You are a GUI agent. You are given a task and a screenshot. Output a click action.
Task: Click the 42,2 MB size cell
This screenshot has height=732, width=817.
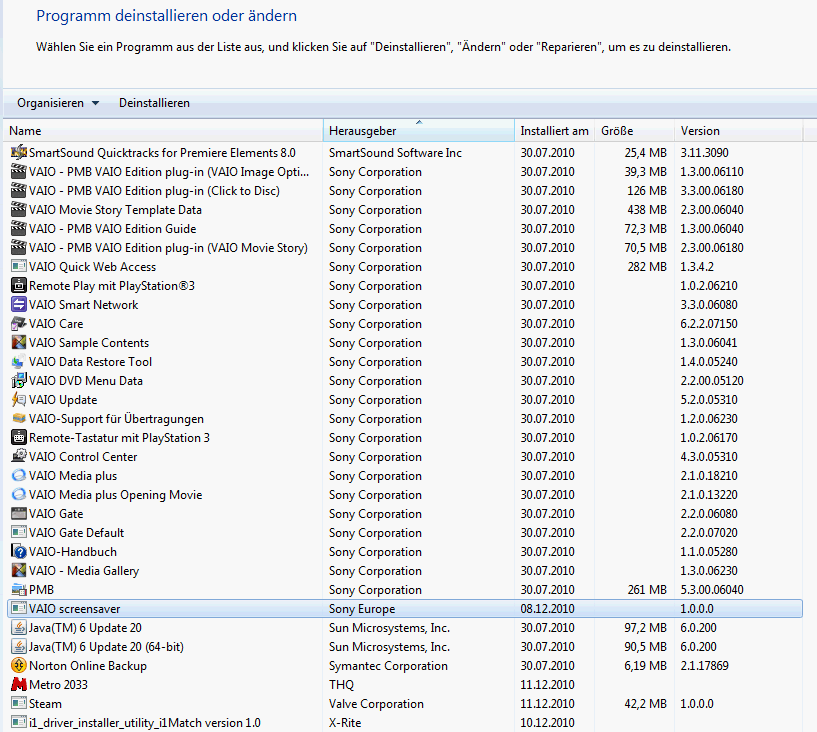[645, 704]
